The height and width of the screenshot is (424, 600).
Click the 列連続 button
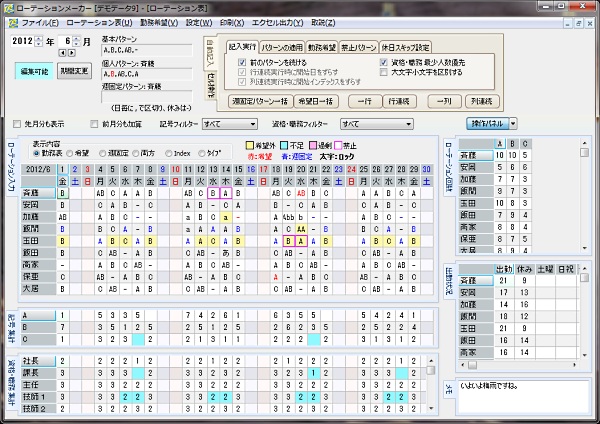[x=482, y=101]
